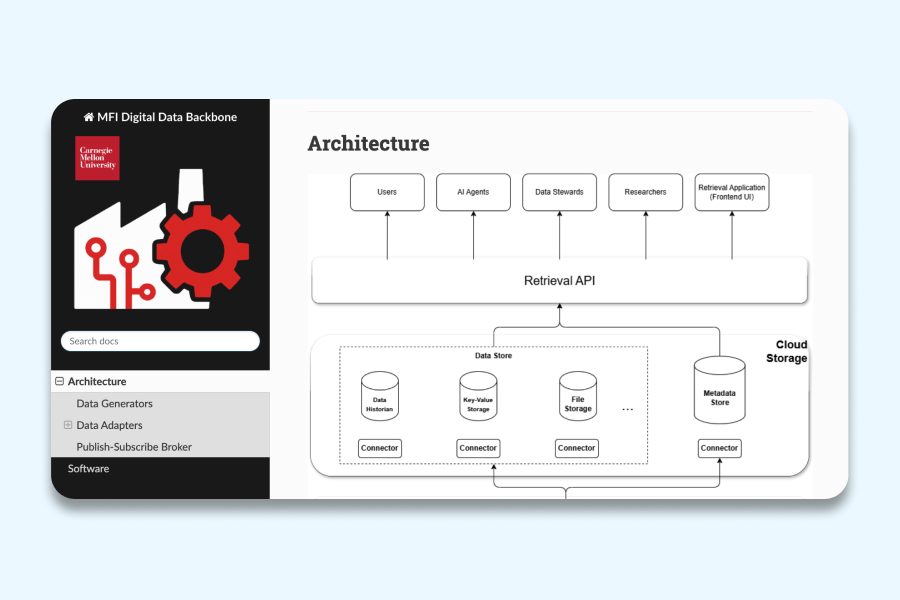The width and height of the screenshot is (900, 600).
Task: Click the Retrieval API box in diagram
Action: pos(560,281)
